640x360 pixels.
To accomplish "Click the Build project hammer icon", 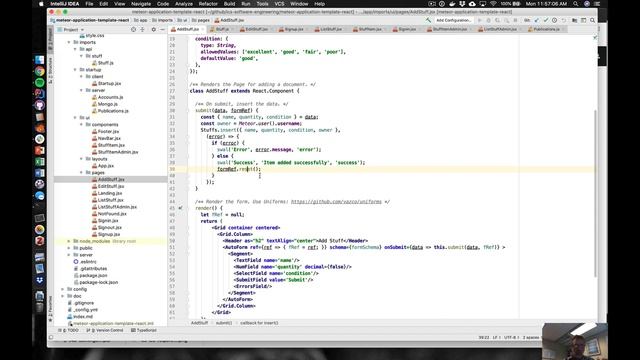I will click(x=428, y=20).
